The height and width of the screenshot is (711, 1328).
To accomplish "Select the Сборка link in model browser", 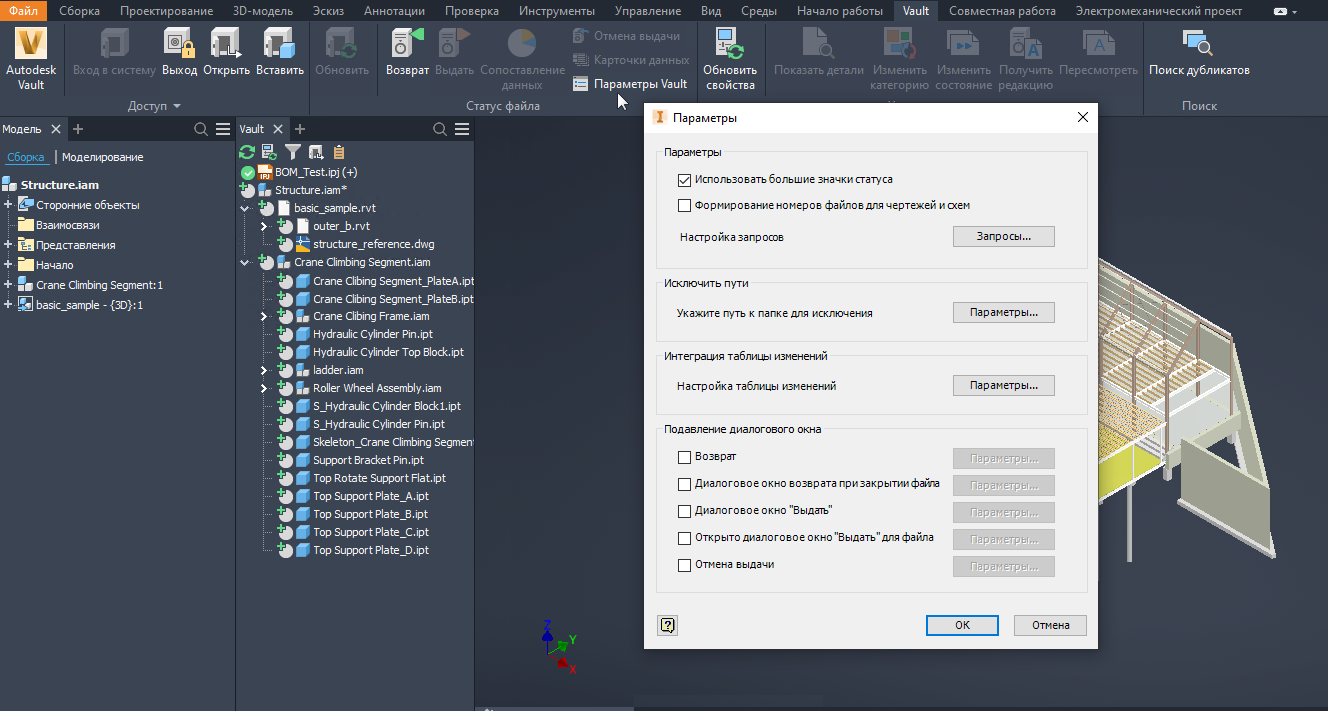I will tap(26, 157).
